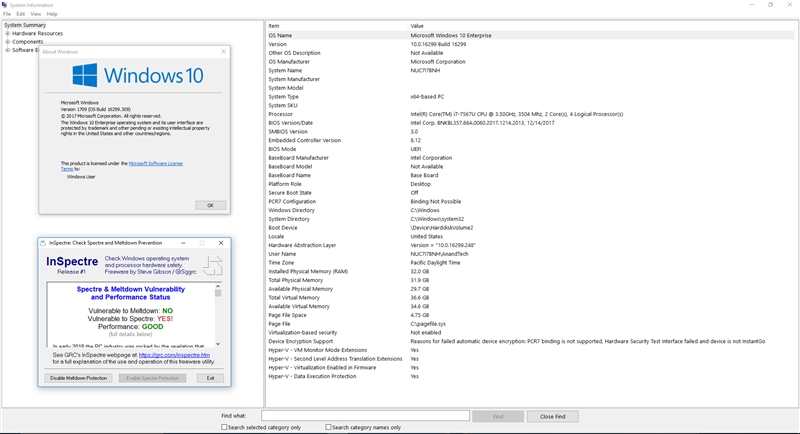Select the Processor row
Viewport: 800px width, 434px height.
531,114
